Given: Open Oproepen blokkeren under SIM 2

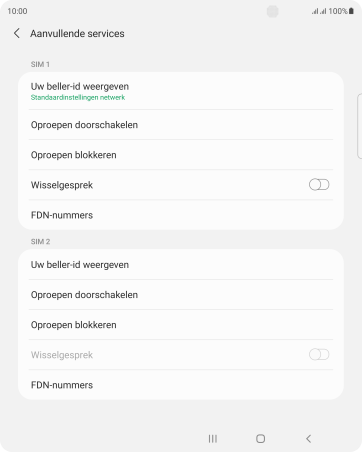Looking at the screenshot, I should [x=181, y=325].
